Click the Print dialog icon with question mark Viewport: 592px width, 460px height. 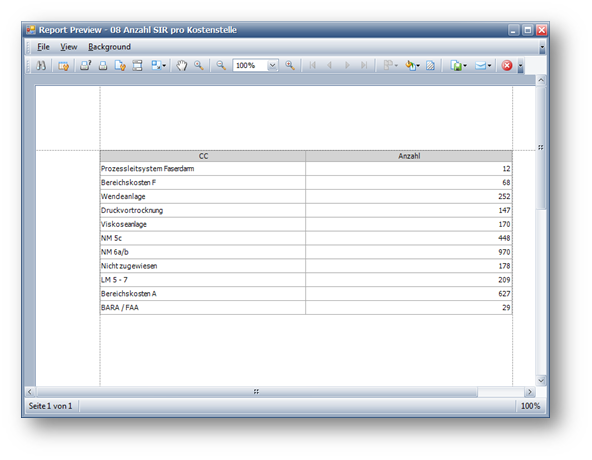pyautogui.click(x=85, y=65)
